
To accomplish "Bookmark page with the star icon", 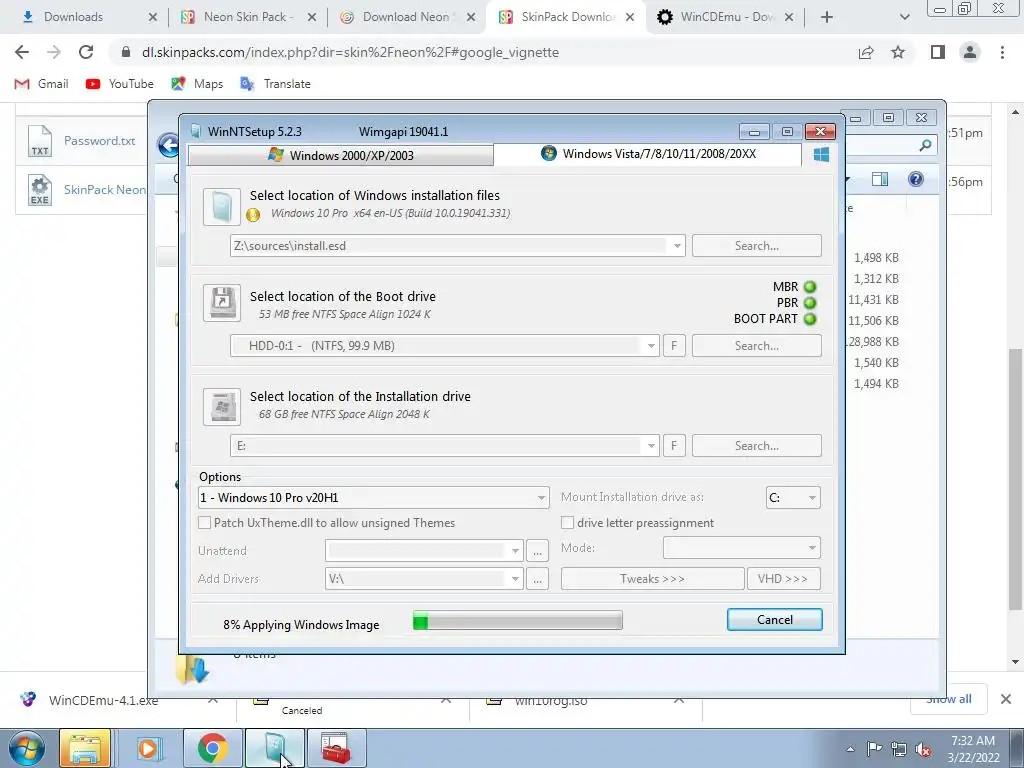I will pos(898,52).
